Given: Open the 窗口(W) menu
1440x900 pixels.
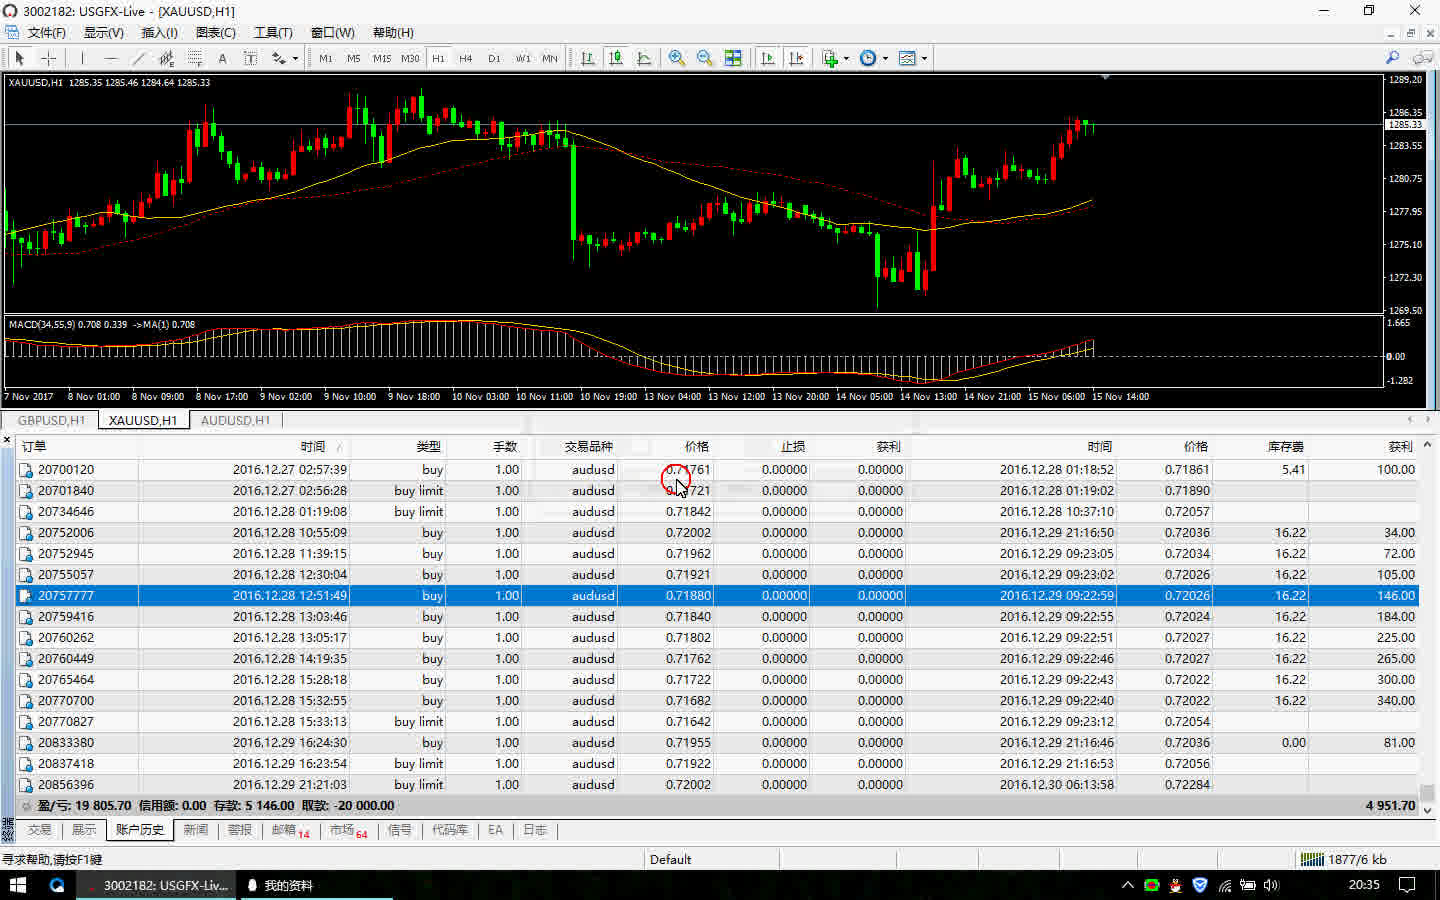Looking at the screenshot, I should pos(333,33).
